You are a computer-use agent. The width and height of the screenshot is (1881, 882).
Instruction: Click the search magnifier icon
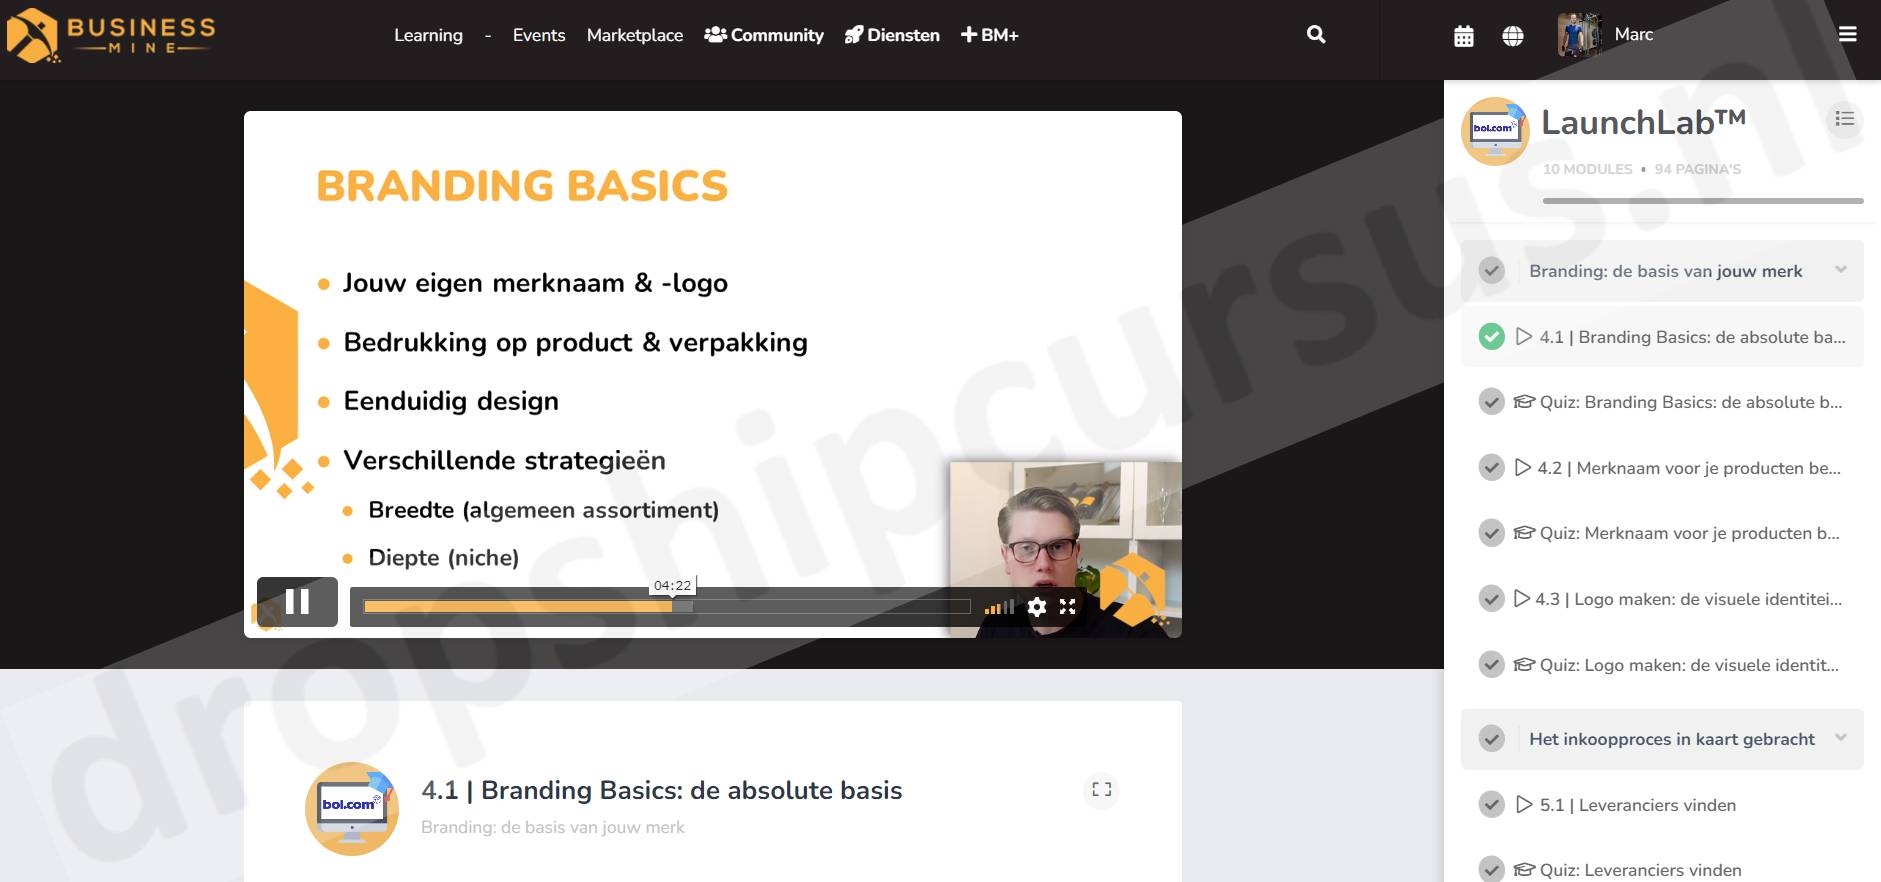(1316, 35)
